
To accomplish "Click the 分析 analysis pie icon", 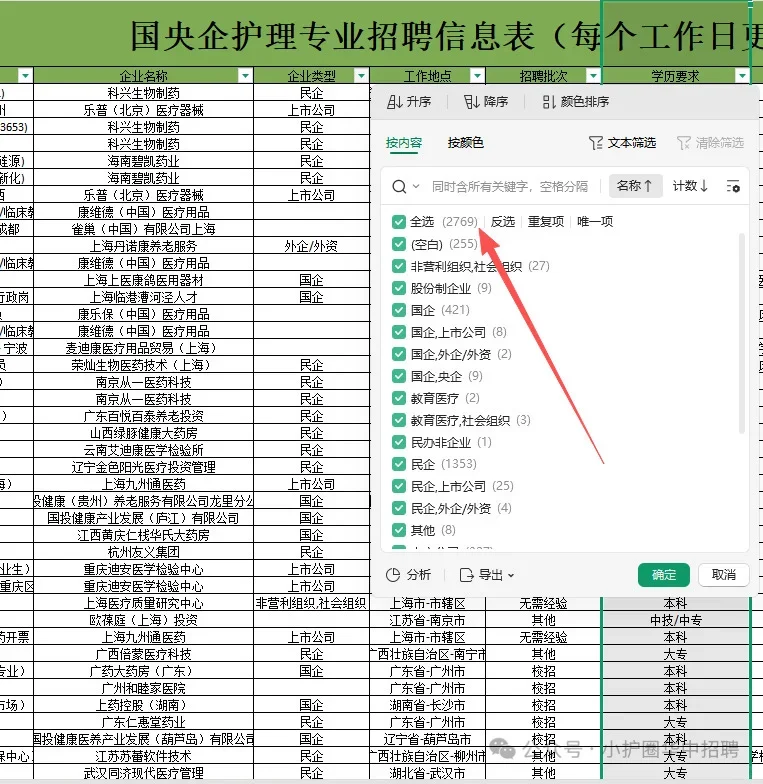I will (x=393, y=575).
